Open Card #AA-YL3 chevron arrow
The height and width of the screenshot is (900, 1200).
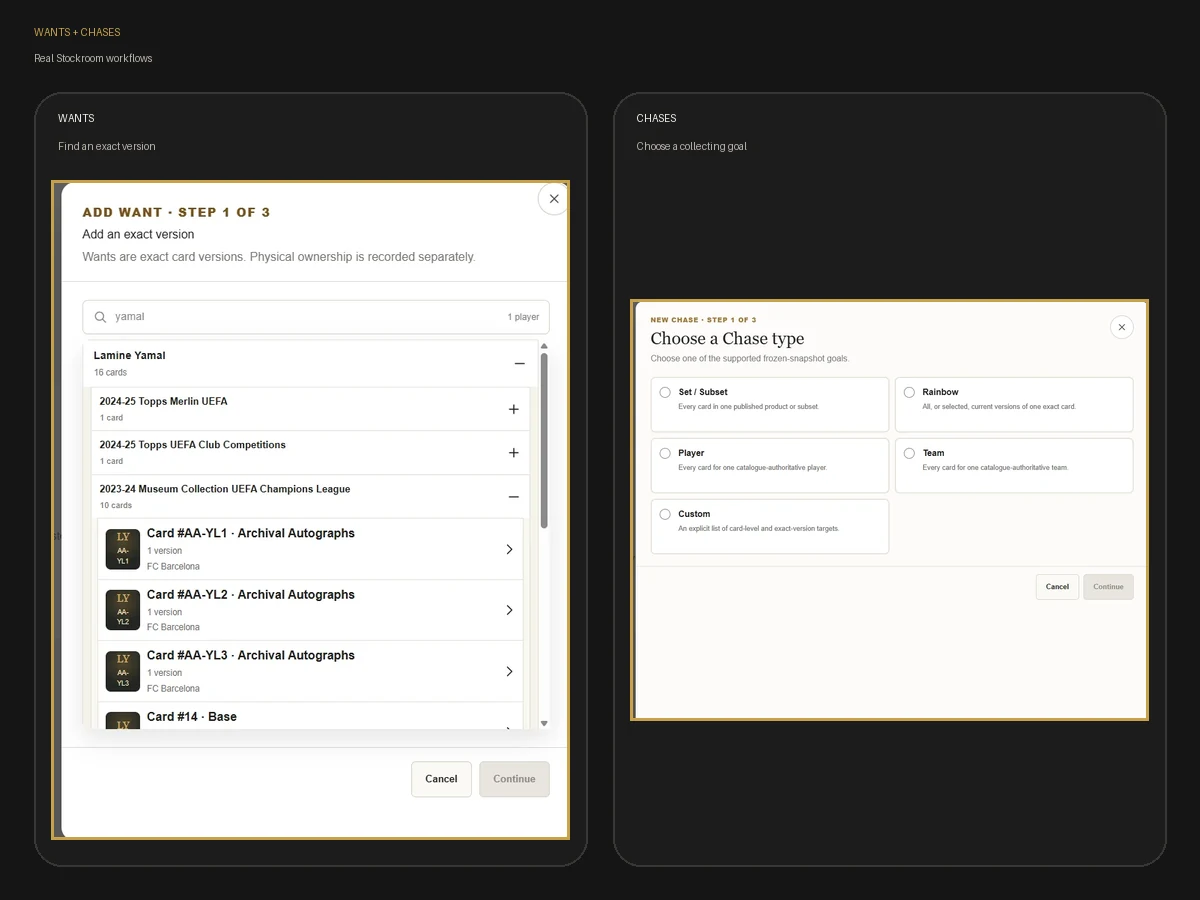click(x=509, y=671)
